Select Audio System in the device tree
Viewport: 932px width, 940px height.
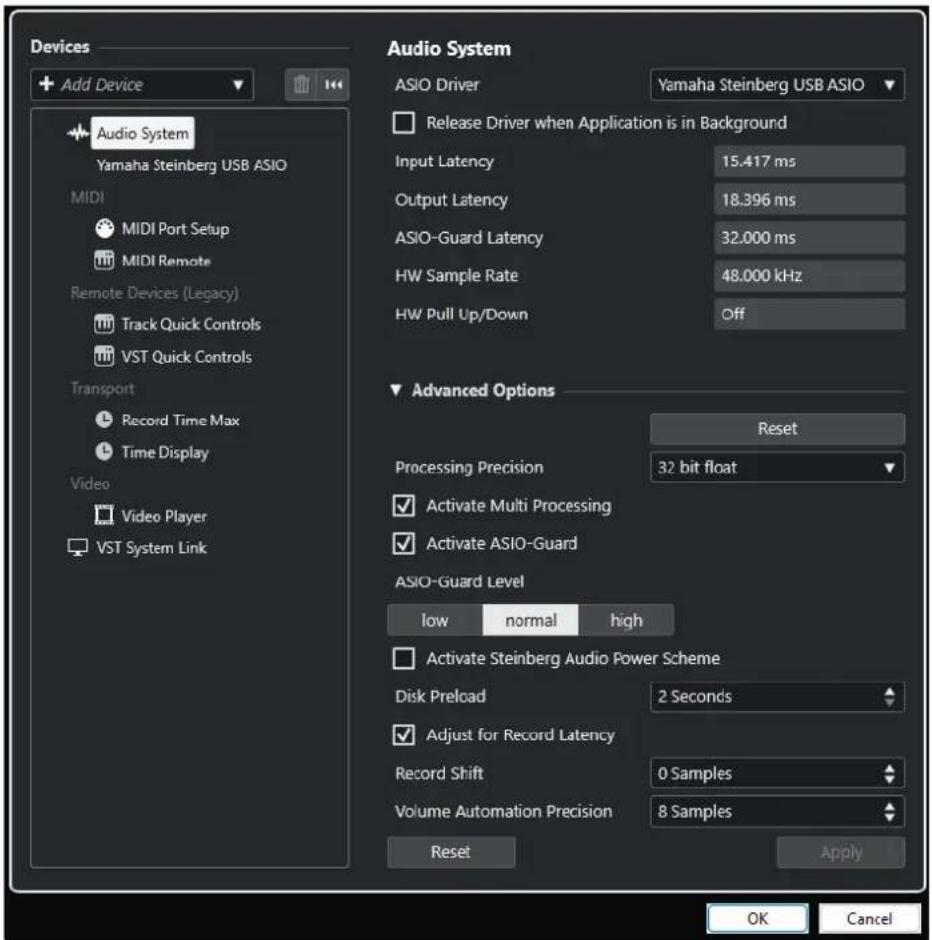coord(143,133)
